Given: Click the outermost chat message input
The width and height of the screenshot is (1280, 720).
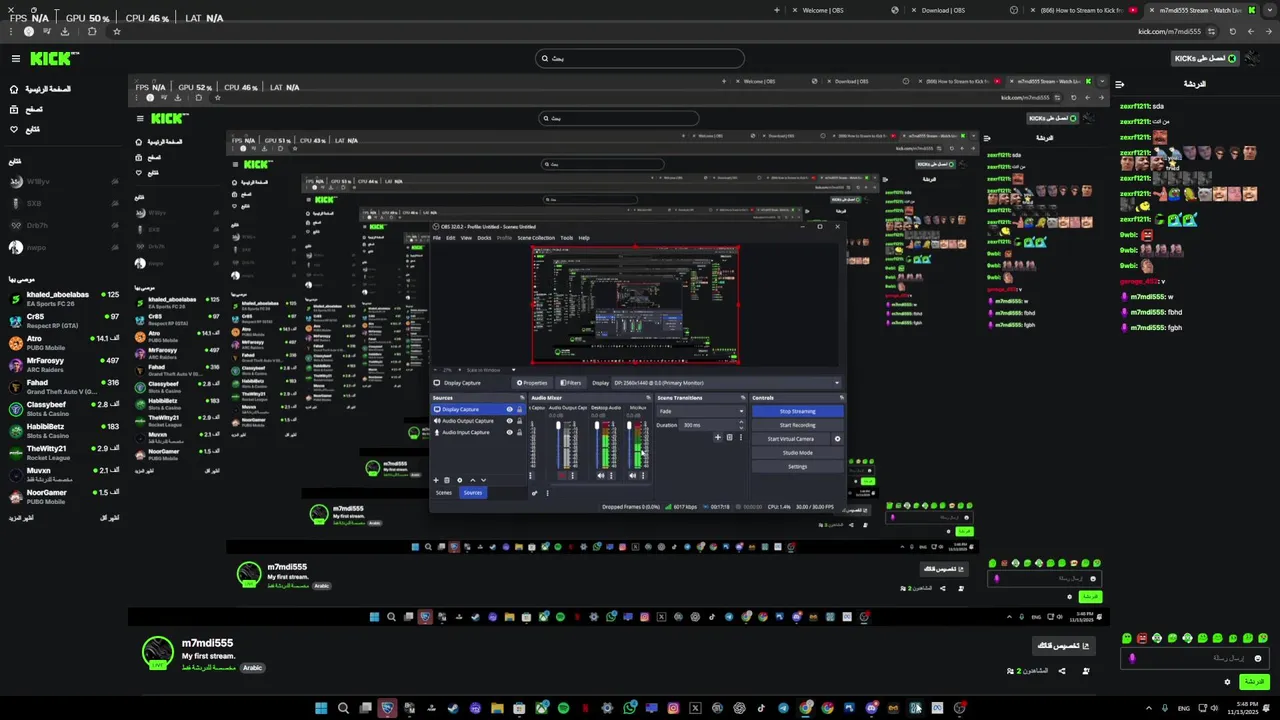Looking at the screenshot, I should point(1195,658).
